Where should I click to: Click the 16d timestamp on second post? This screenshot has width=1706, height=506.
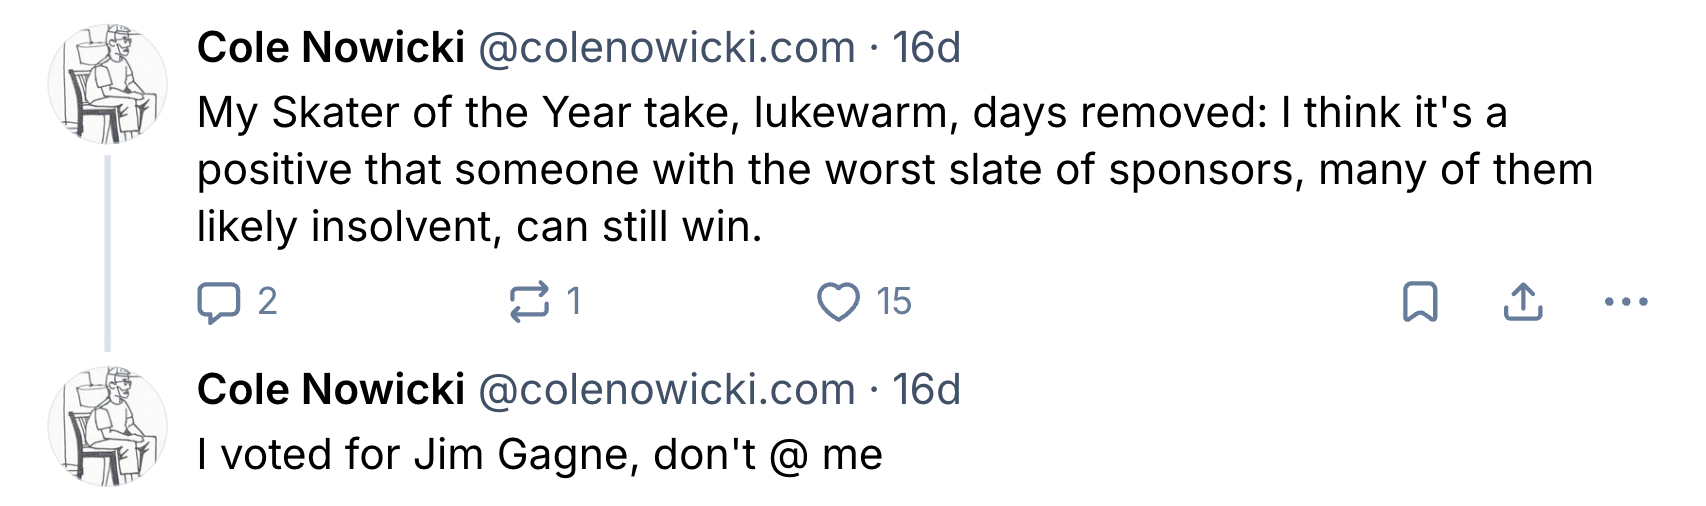click(x=926, y=390)
